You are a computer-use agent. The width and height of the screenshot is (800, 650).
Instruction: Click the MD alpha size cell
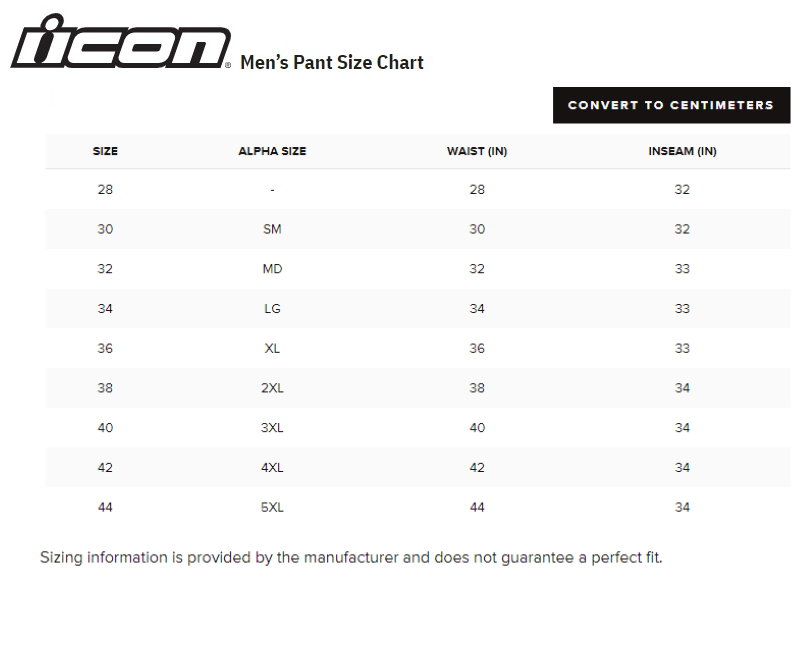coord(272,269)
